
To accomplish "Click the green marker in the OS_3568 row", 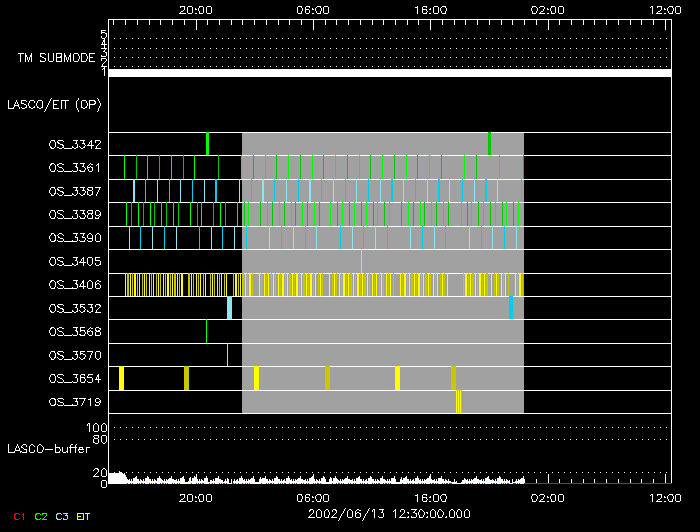I will [x=207, y=331].
